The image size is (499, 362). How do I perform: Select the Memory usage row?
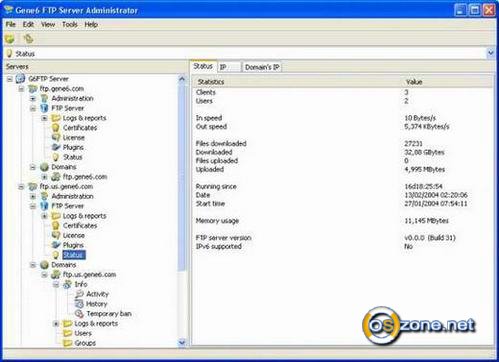tap(343, 221)
